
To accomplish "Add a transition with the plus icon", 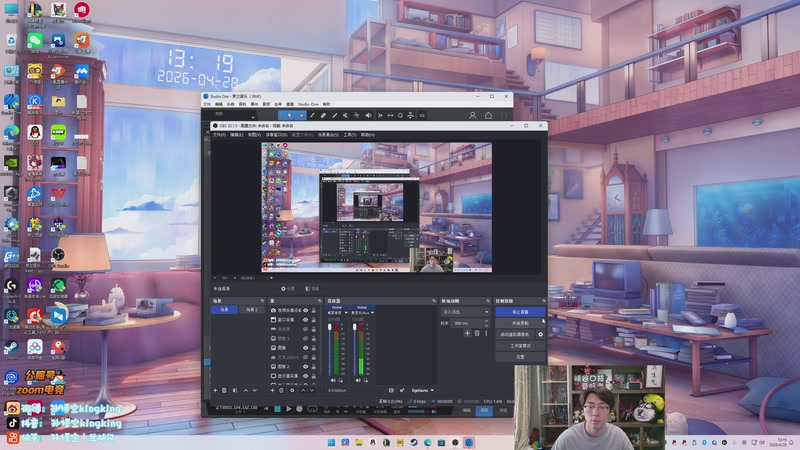I will tap(467, 334).
